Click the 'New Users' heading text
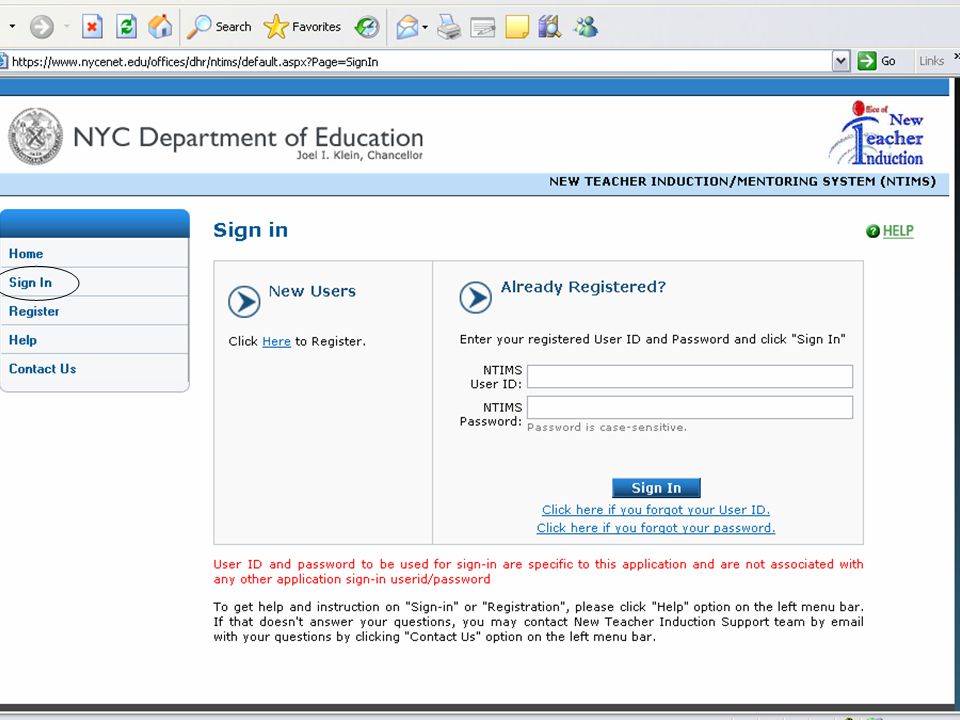 point(312,291)
